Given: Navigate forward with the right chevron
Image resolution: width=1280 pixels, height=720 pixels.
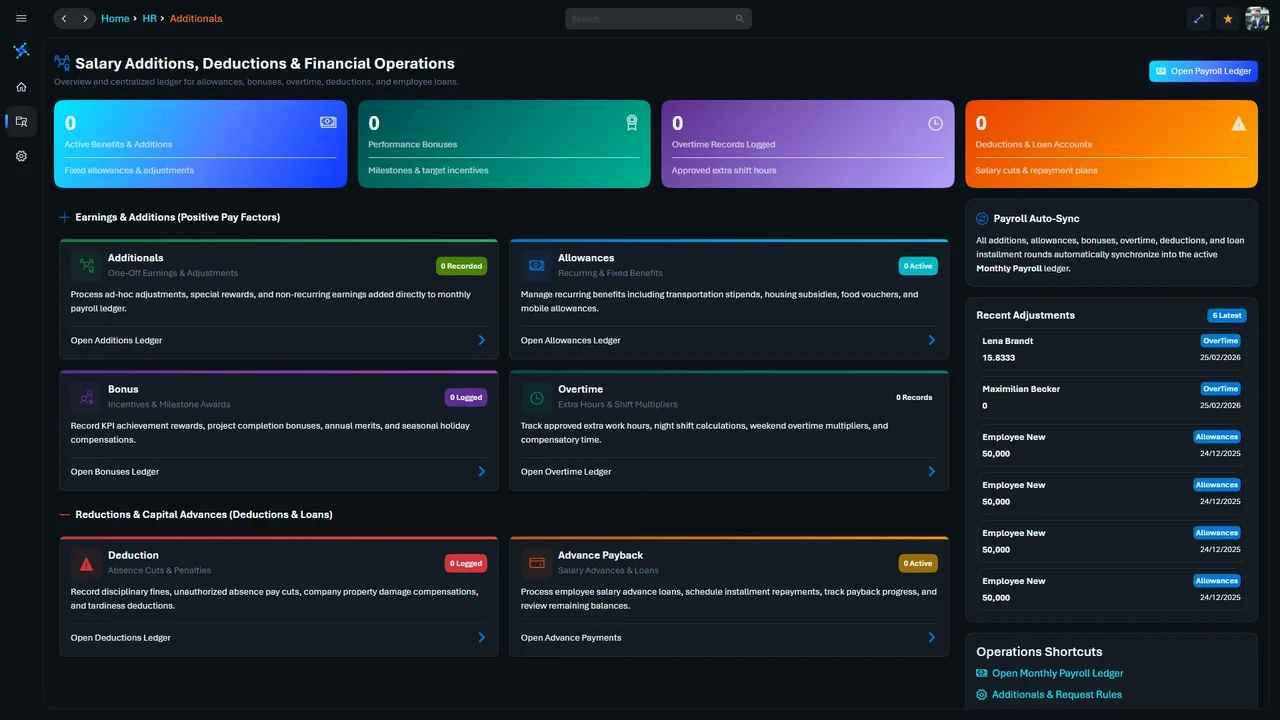Looking at the screenshot, I should (x=85, y=18).
